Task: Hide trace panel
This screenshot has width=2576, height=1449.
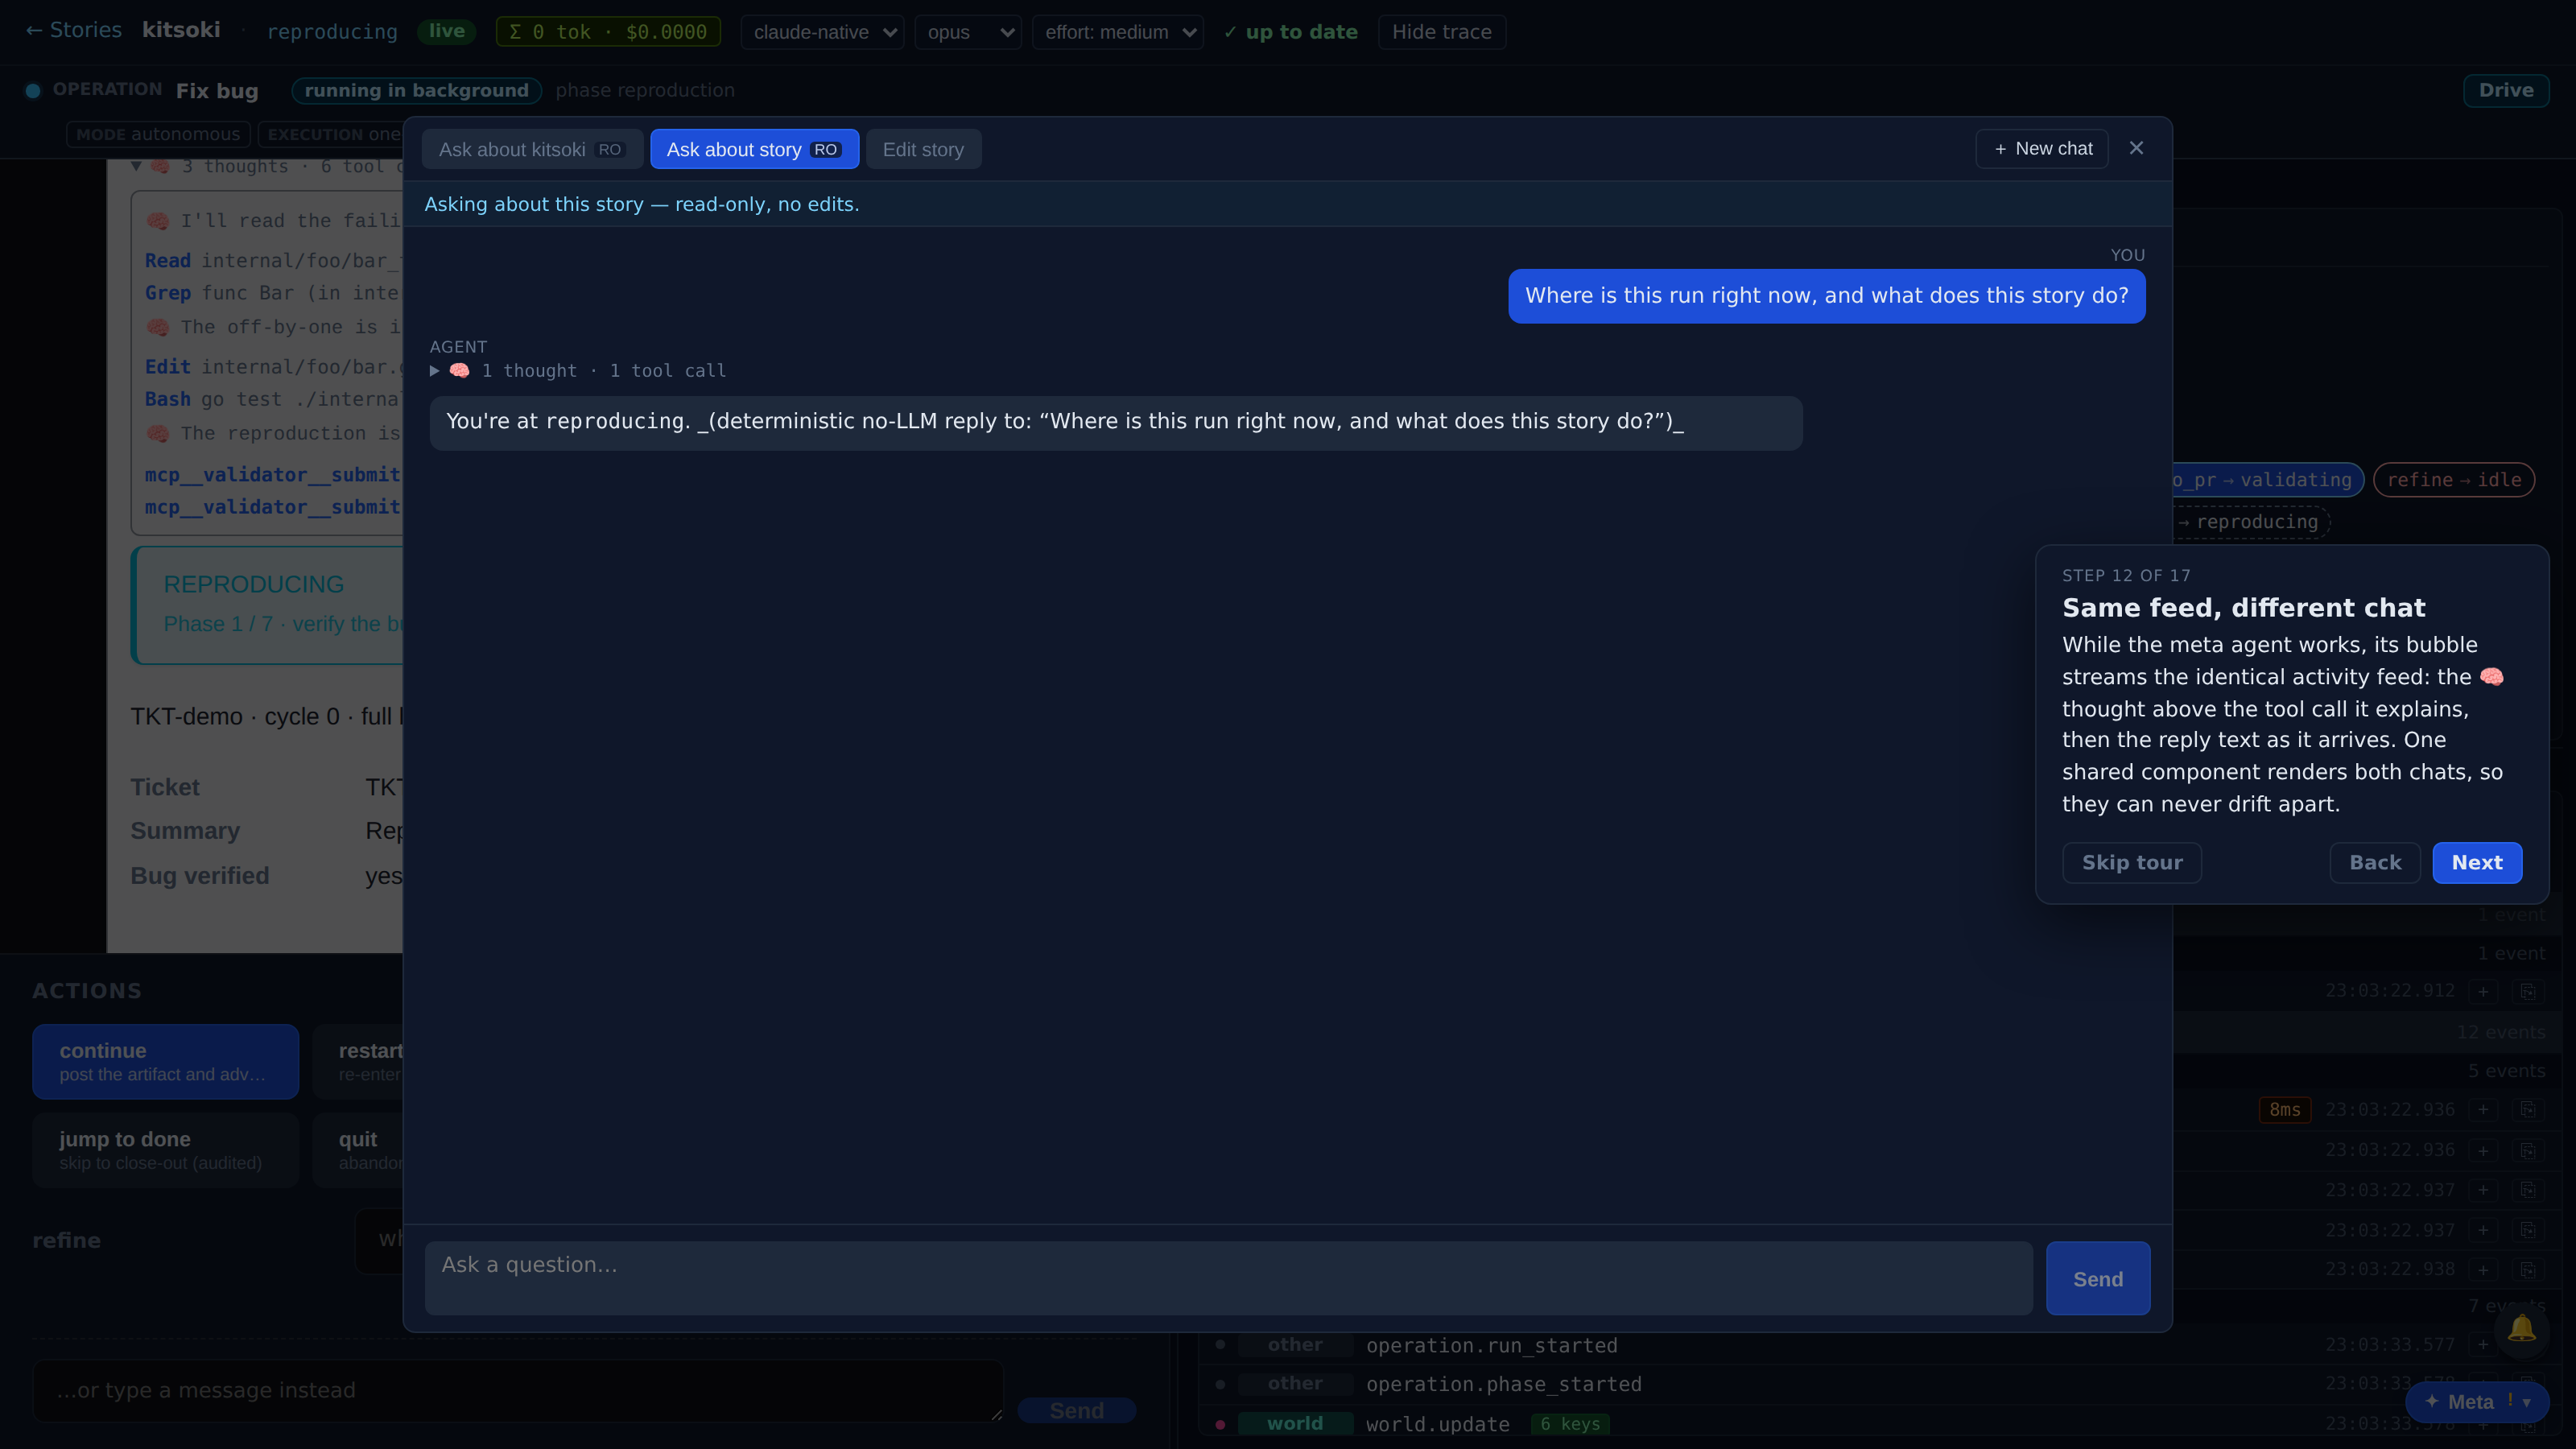Action: [x=1441, y=32]
